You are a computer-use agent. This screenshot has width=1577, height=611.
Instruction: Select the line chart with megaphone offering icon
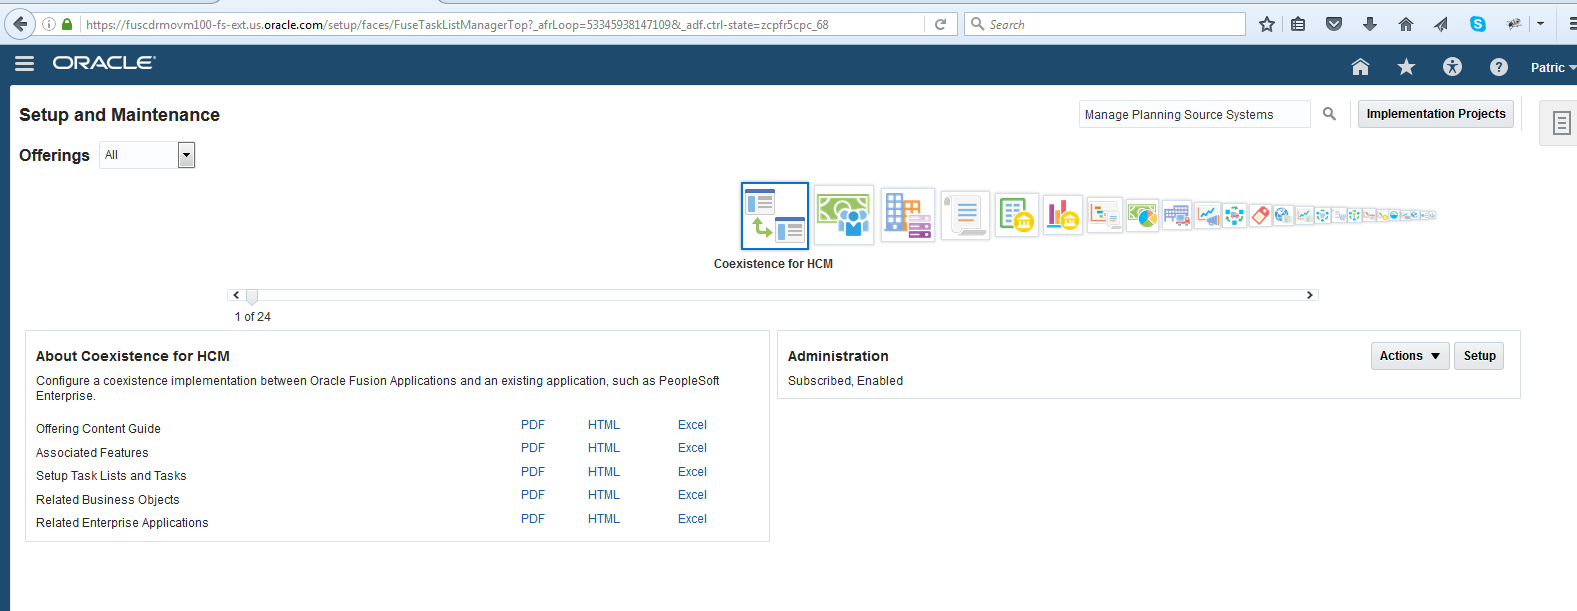pos(1208,215)
